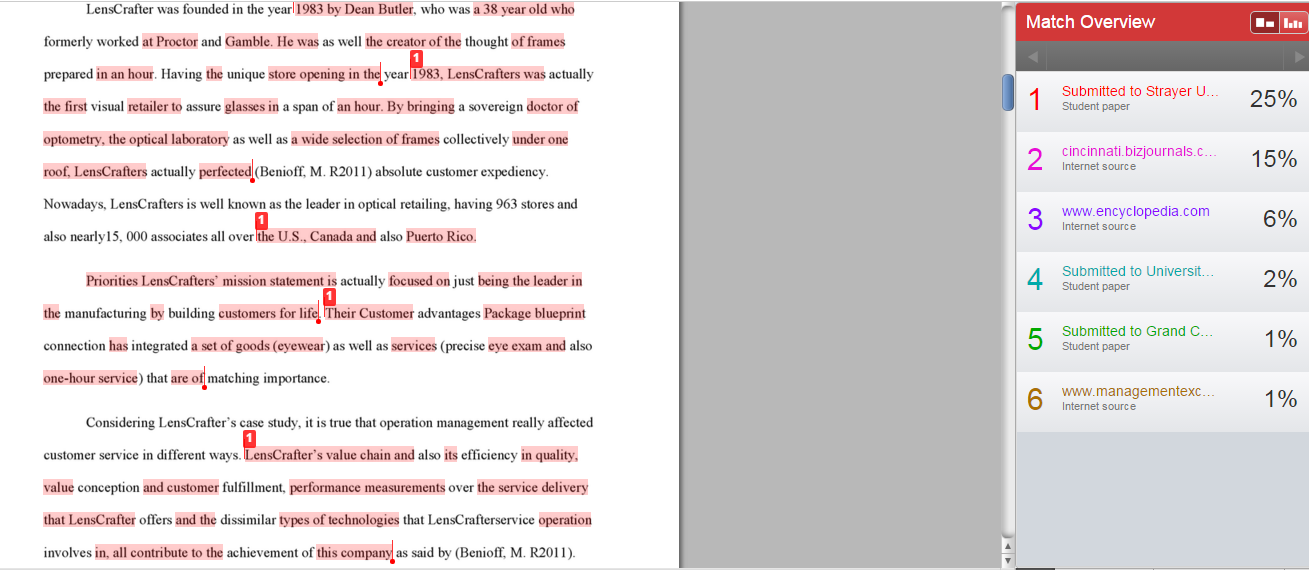Image resolution: width=1309 pixels, height=570 pixels.
Task: Click highlighted text 'types of technologies'
Action: pyautogui.click(x=339, y=520)
